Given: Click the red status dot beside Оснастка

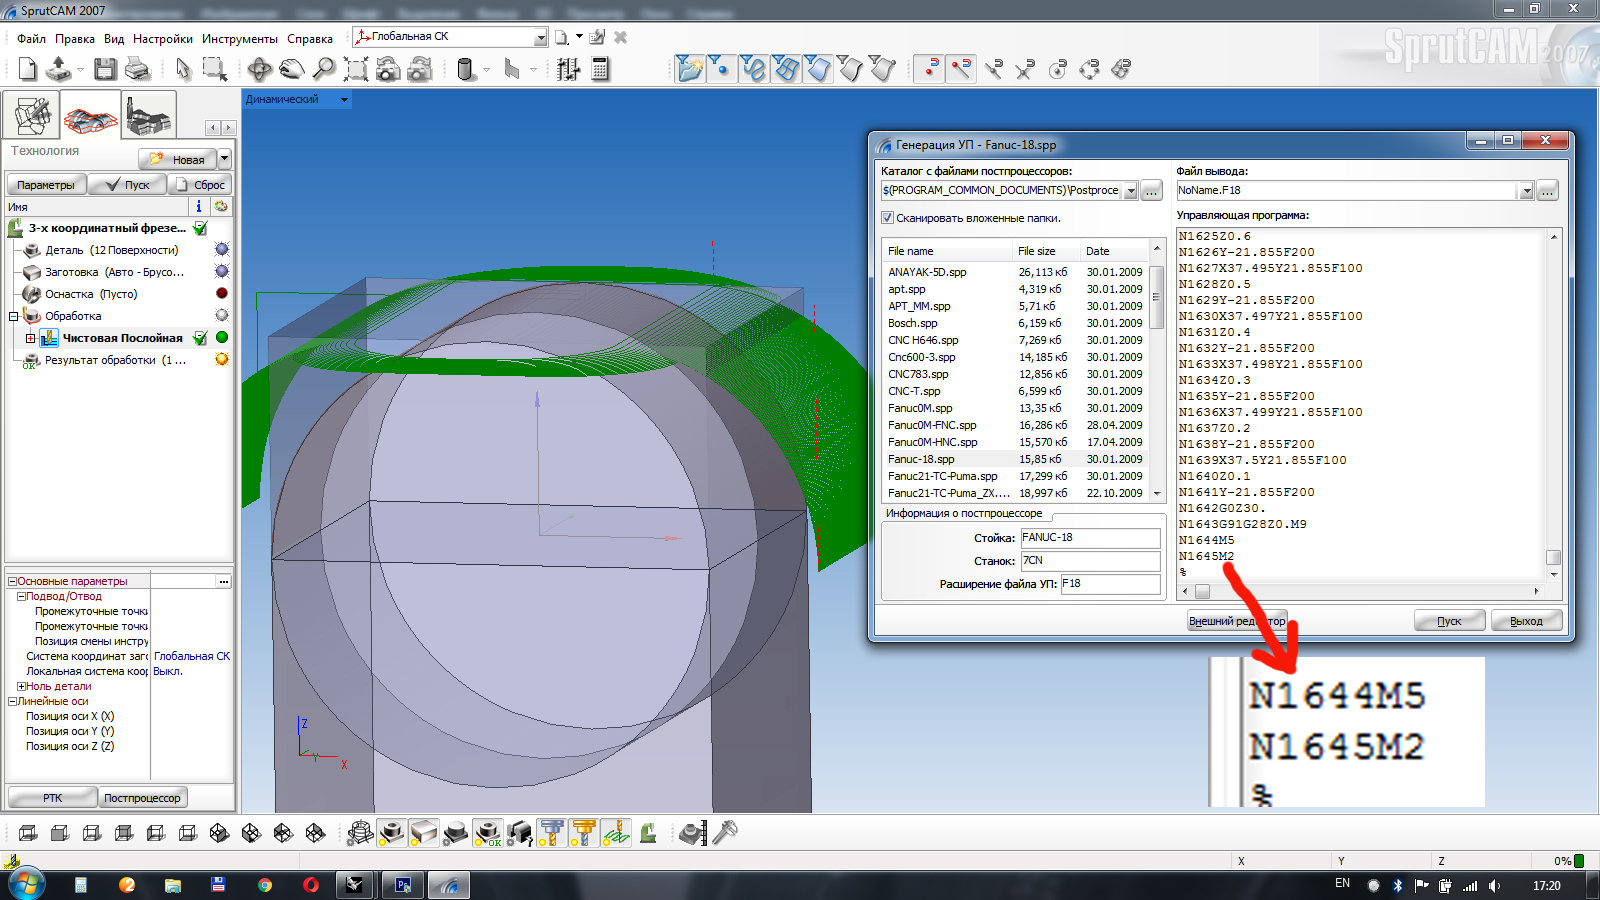Looking at the screenshot, I should (x=222, y=293).
